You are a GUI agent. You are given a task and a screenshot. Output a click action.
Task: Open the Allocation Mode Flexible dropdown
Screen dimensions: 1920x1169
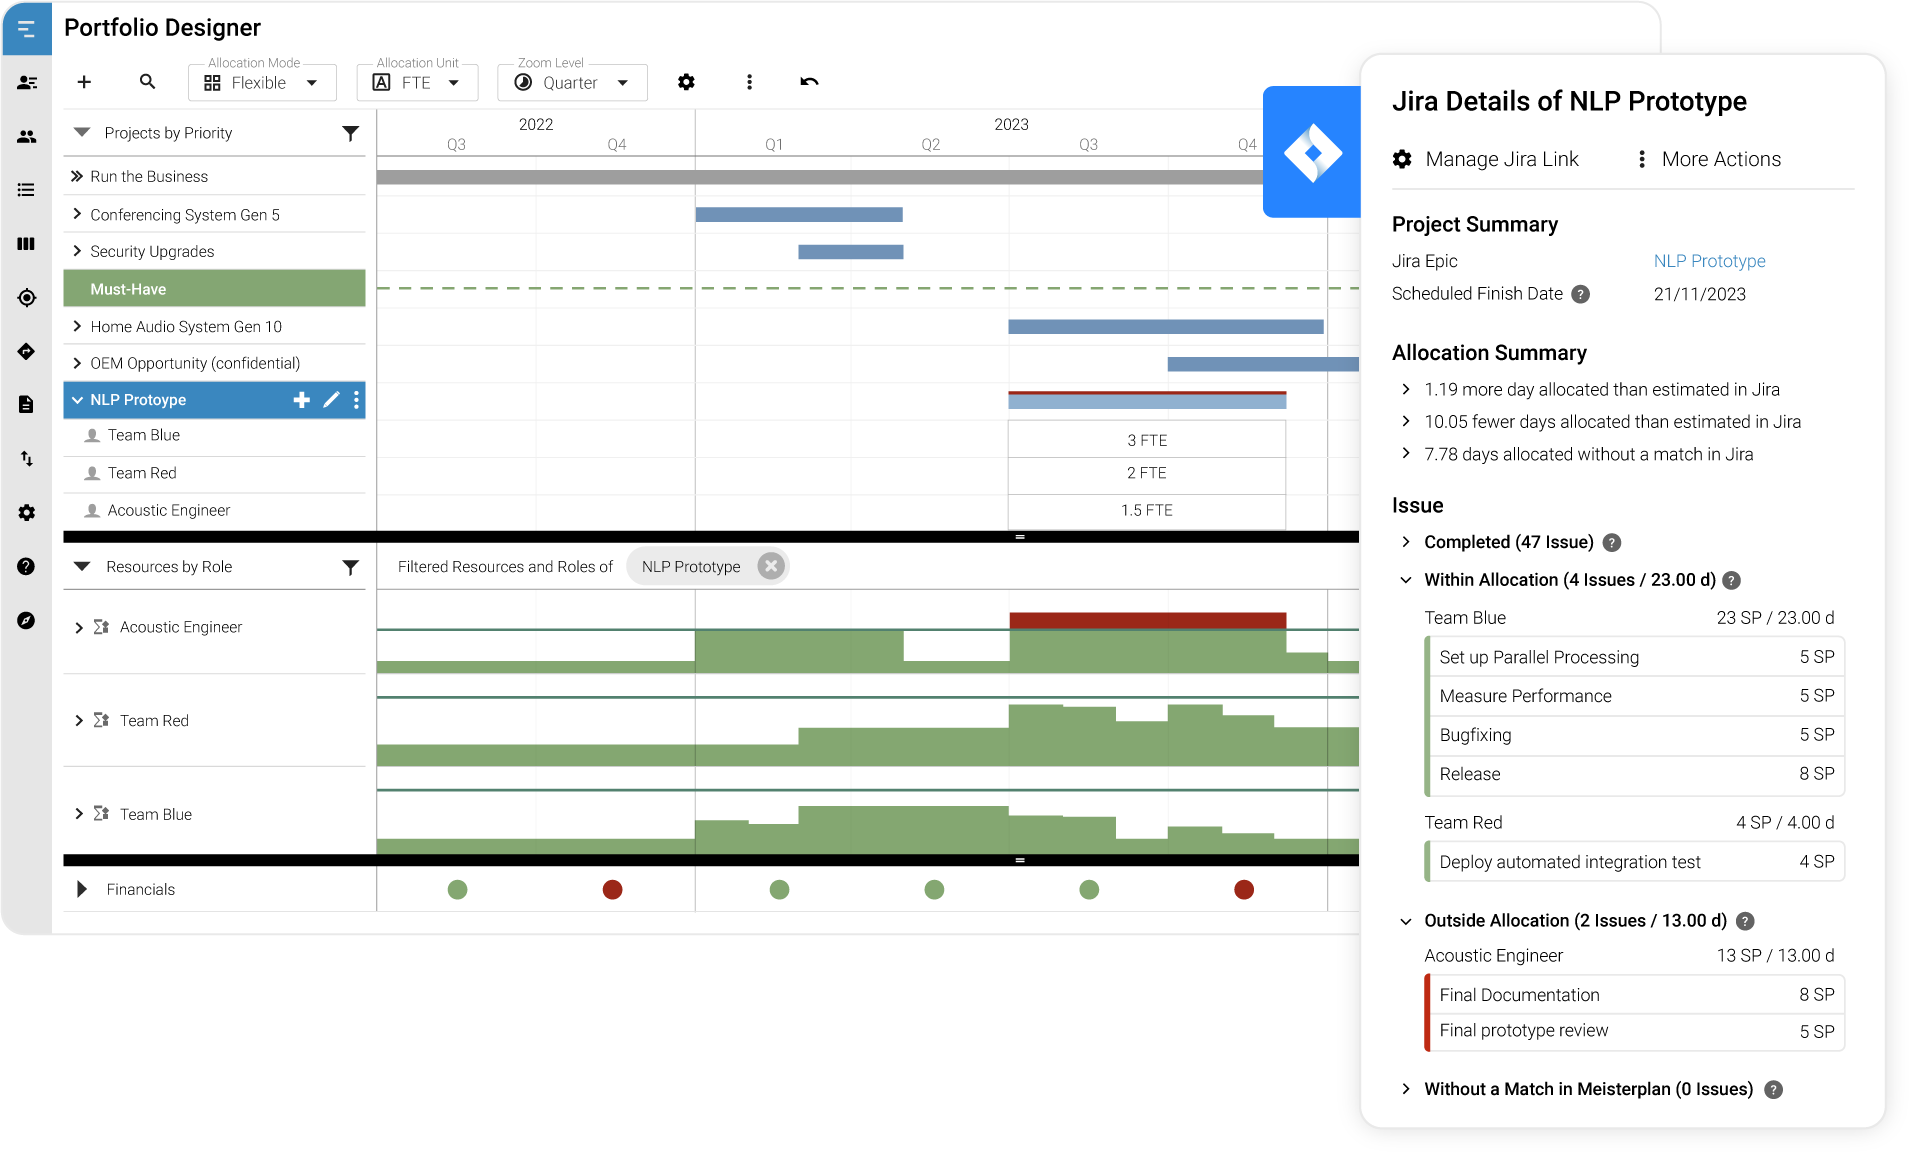[262, 83]
